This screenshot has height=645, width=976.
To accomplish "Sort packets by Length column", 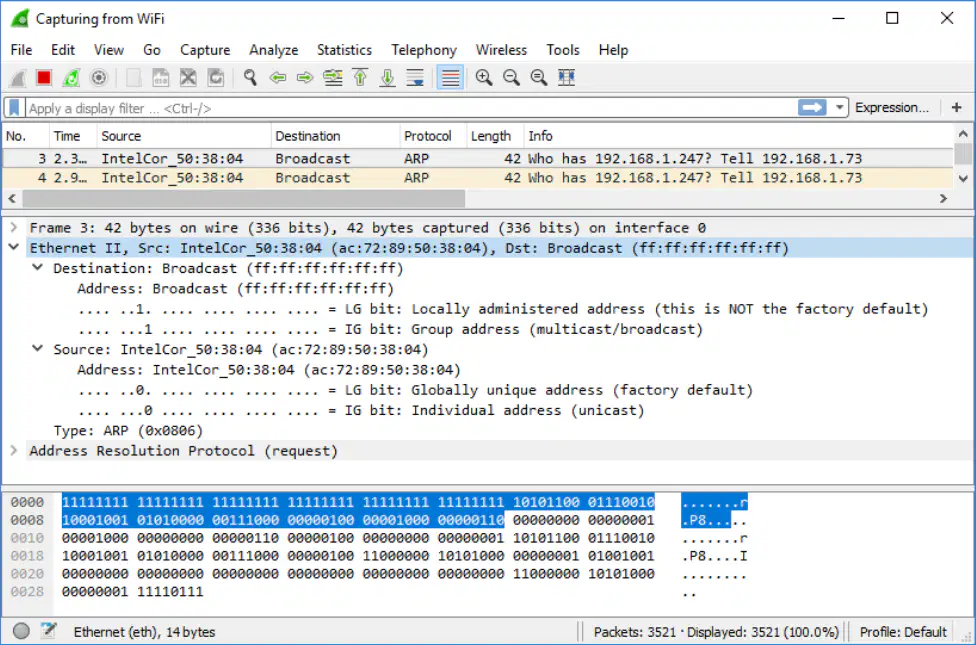I will click(x=495, y=136).
